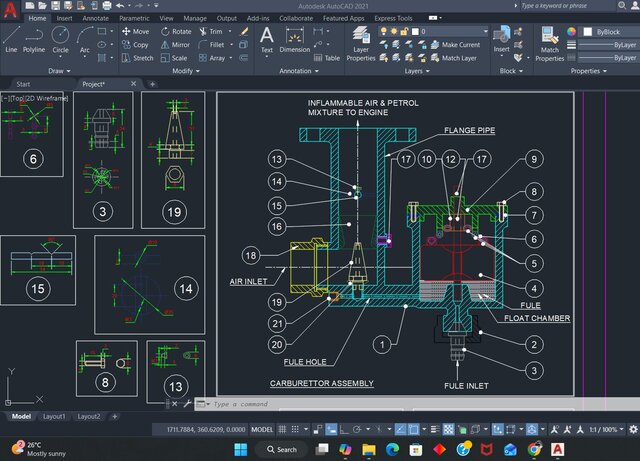The image size is (640, 461).
Task: Start the Dimension tool
Action: pos(295,40)
